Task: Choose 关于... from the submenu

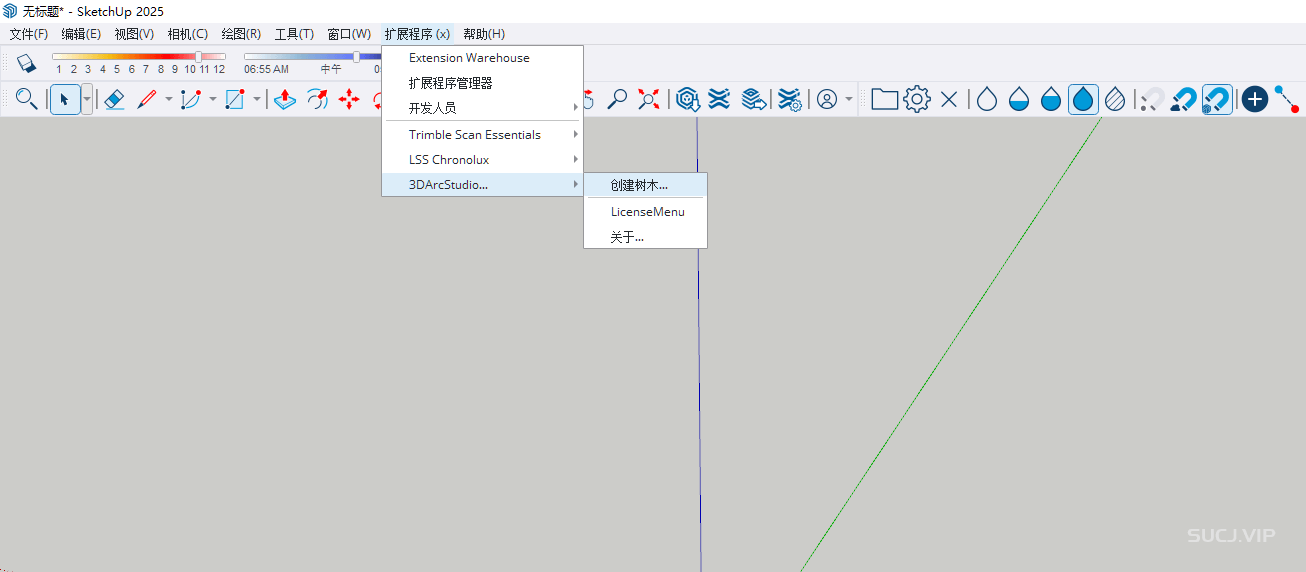Action: [x=645, y=237]
